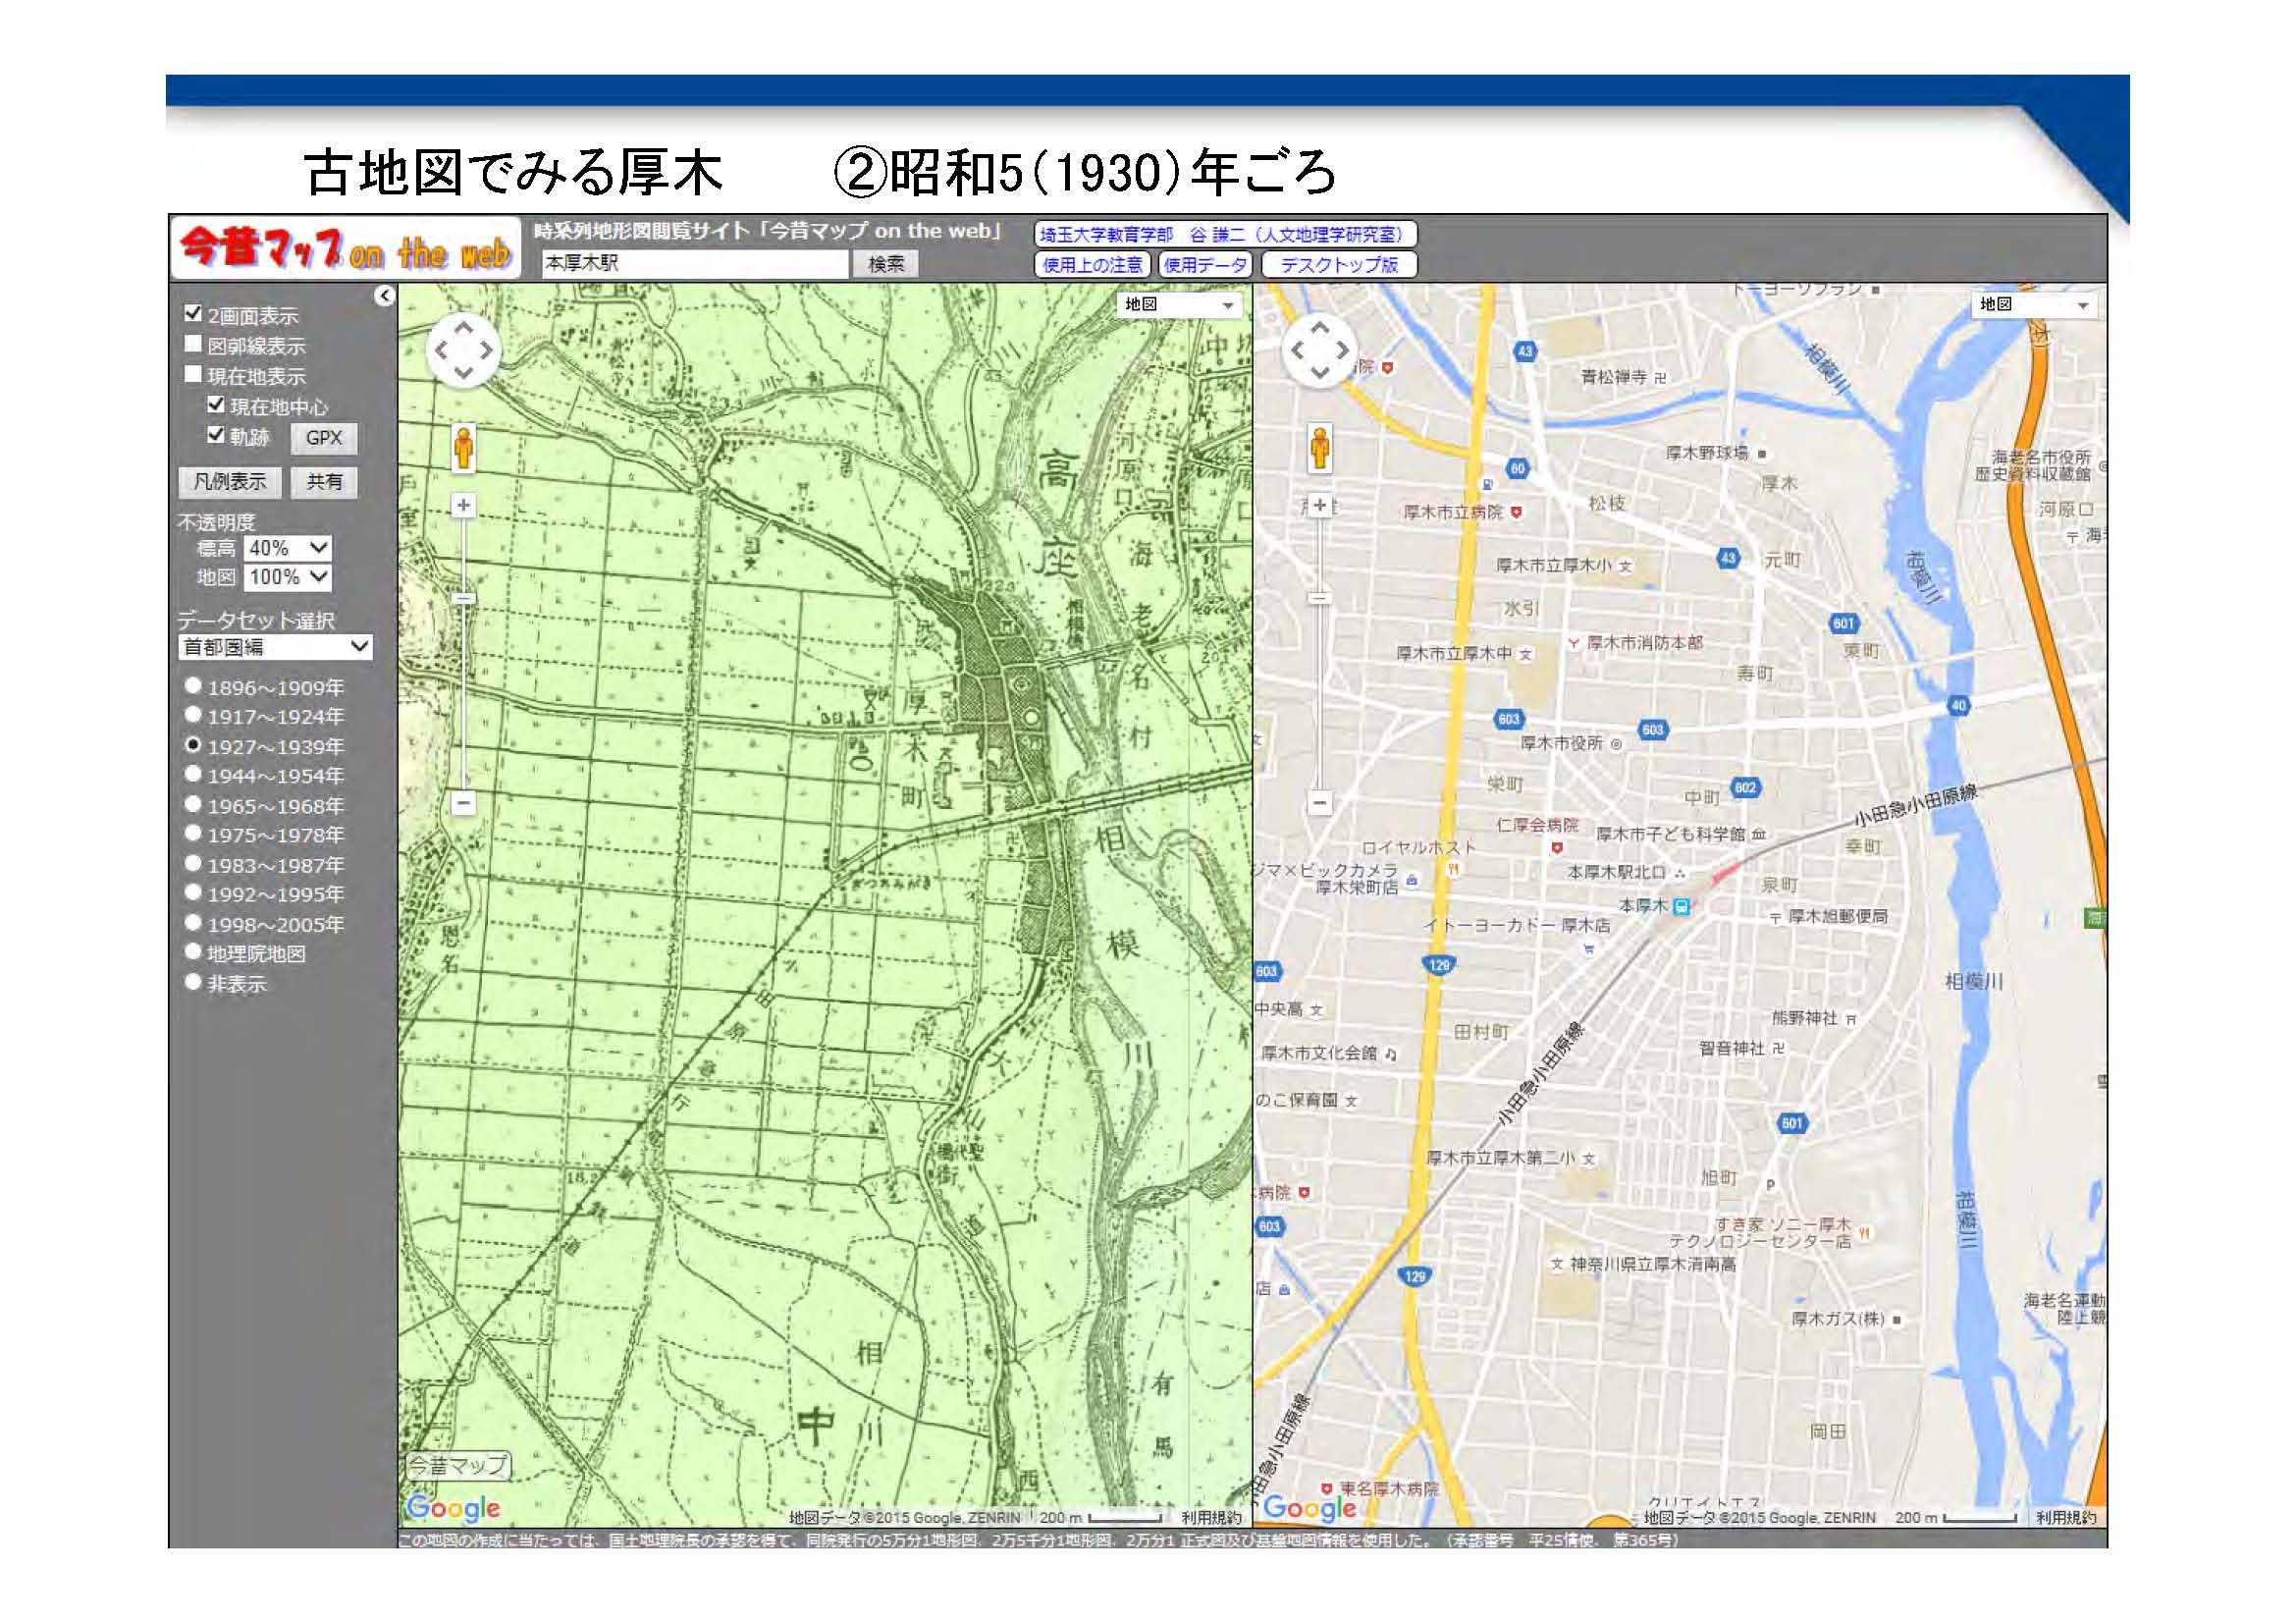Screen dimensions: 2296x1624
Task: Open the 使用データ link
Action: pyautogui.click(x=1205, y=265)
